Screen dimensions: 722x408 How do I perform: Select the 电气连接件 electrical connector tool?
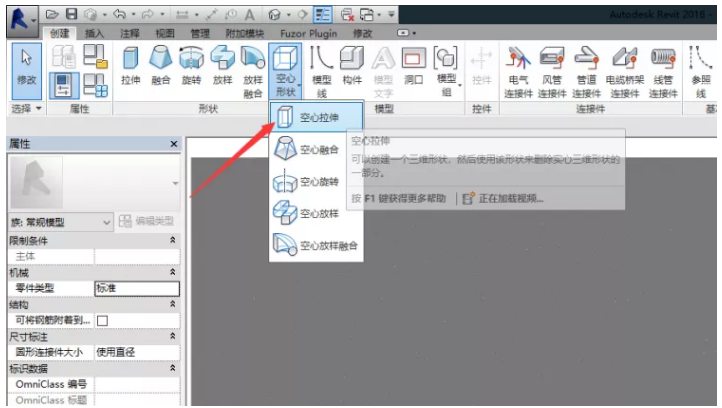tap(518, 72)
